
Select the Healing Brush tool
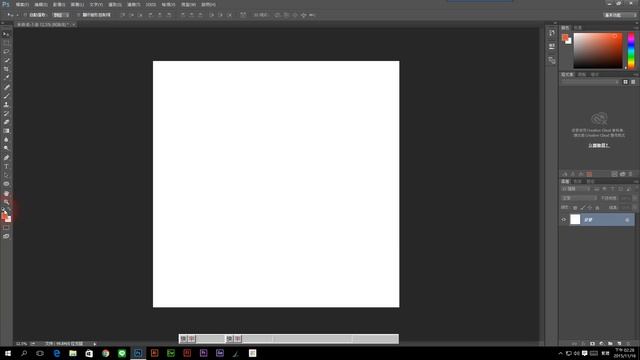point(6,87)
